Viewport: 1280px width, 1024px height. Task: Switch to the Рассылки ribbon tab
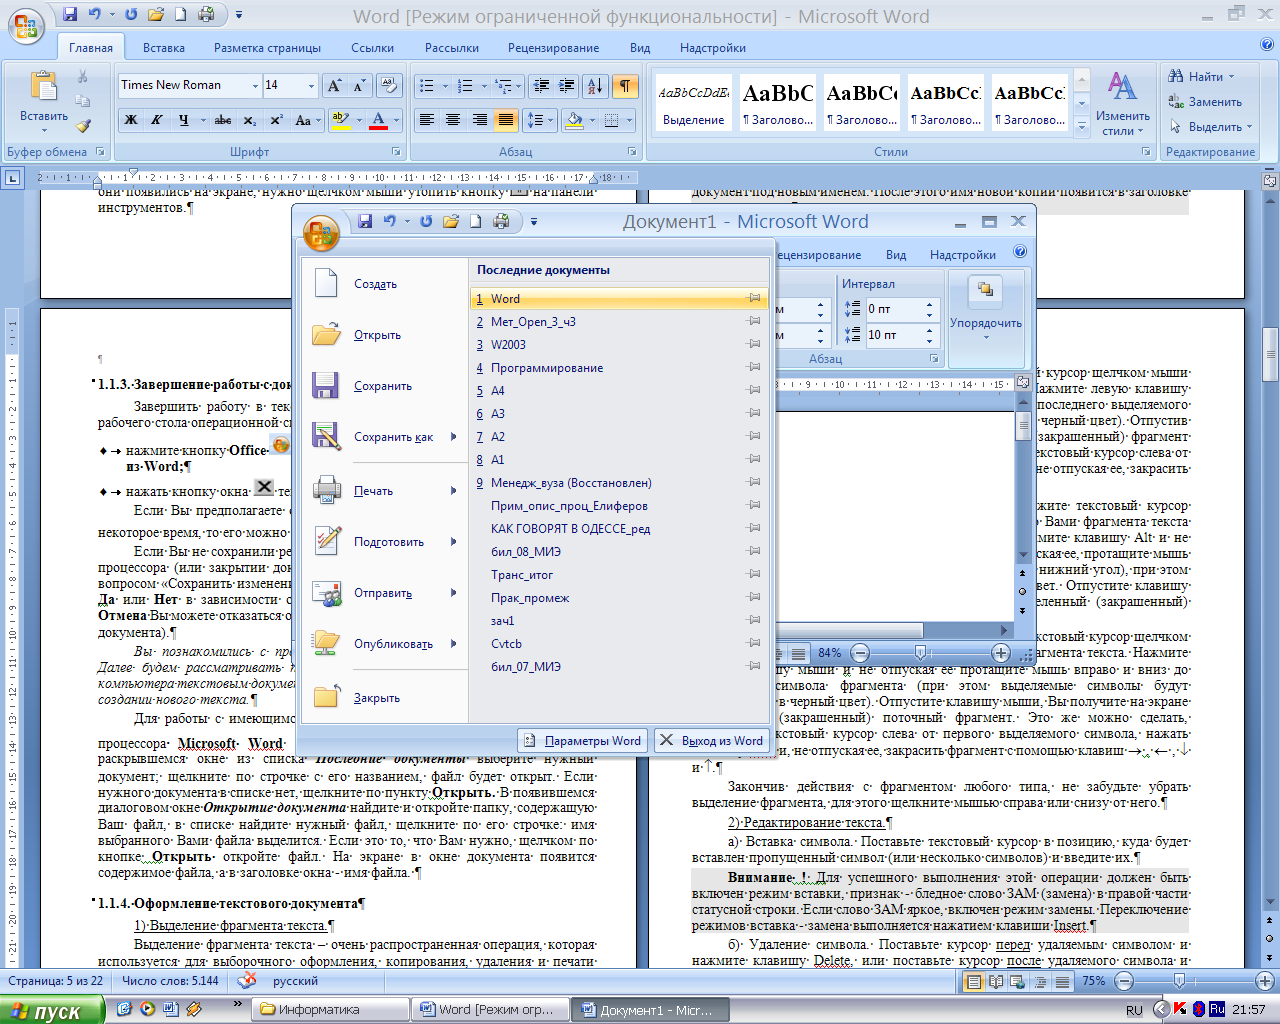(x=451, y=47)
